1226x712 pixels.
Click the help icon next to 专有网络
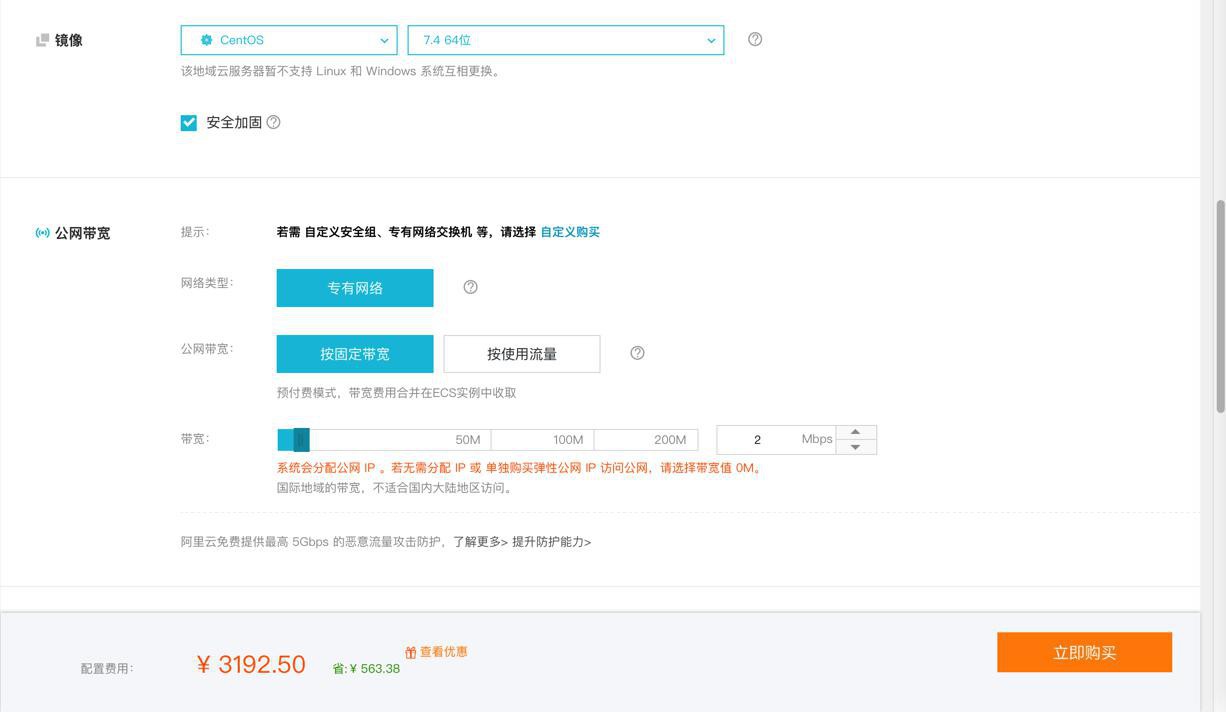point(470,287)
